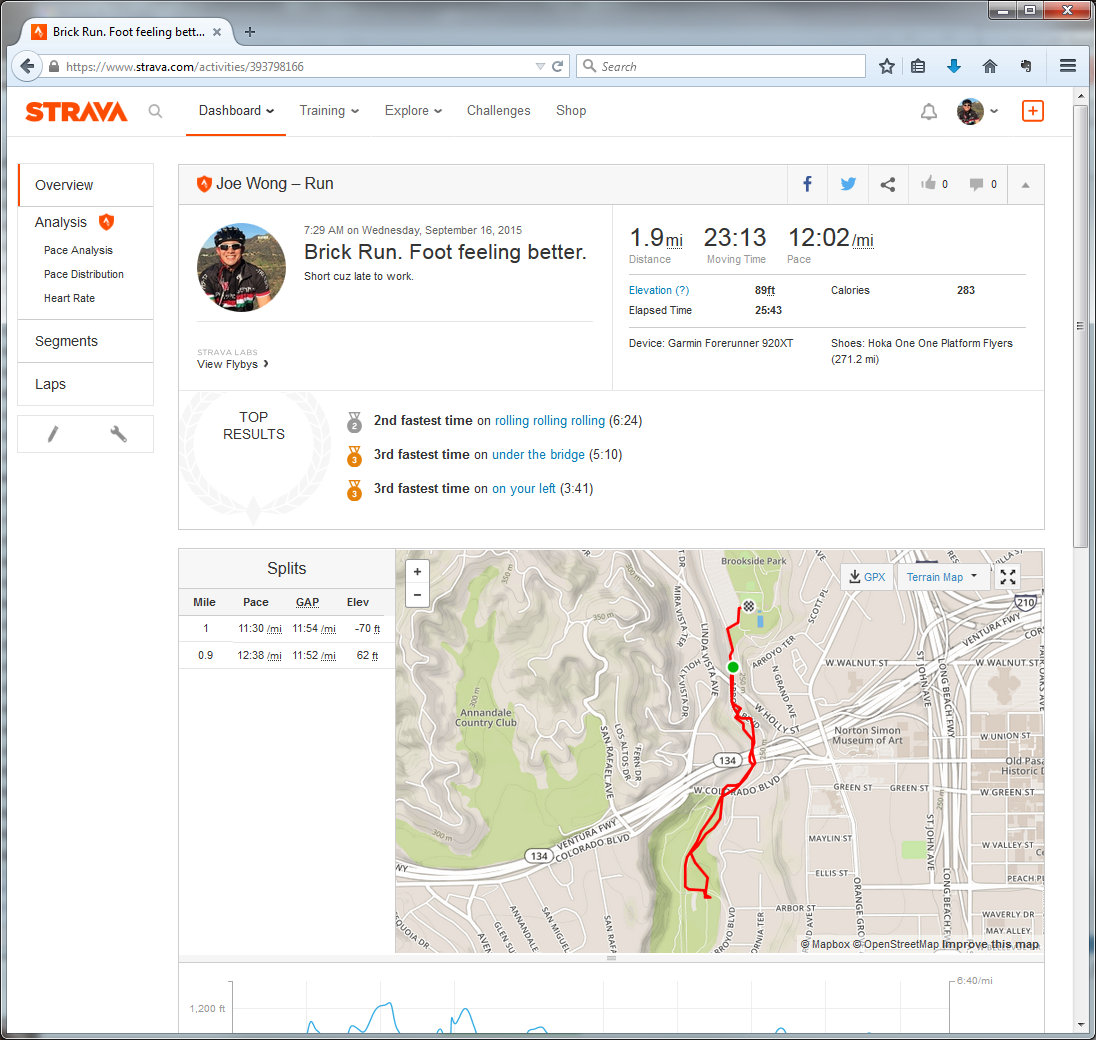
Task: Edit activity with the pencil icon
Action: [x=53, y=433]
